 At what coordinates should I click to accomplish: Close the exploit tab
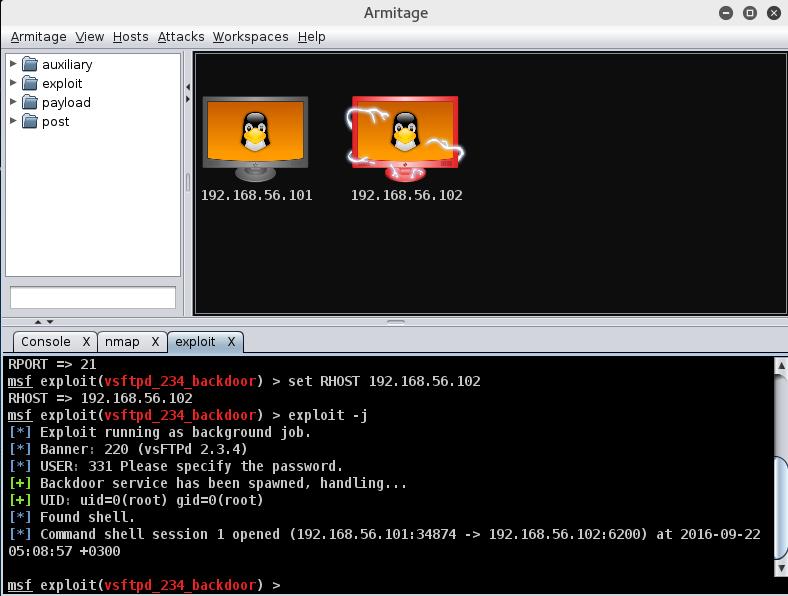click(x=231, y=342)
